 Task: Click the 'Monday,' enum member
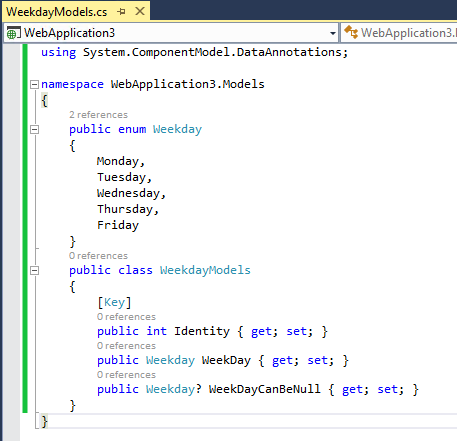(x=121, y=161)
